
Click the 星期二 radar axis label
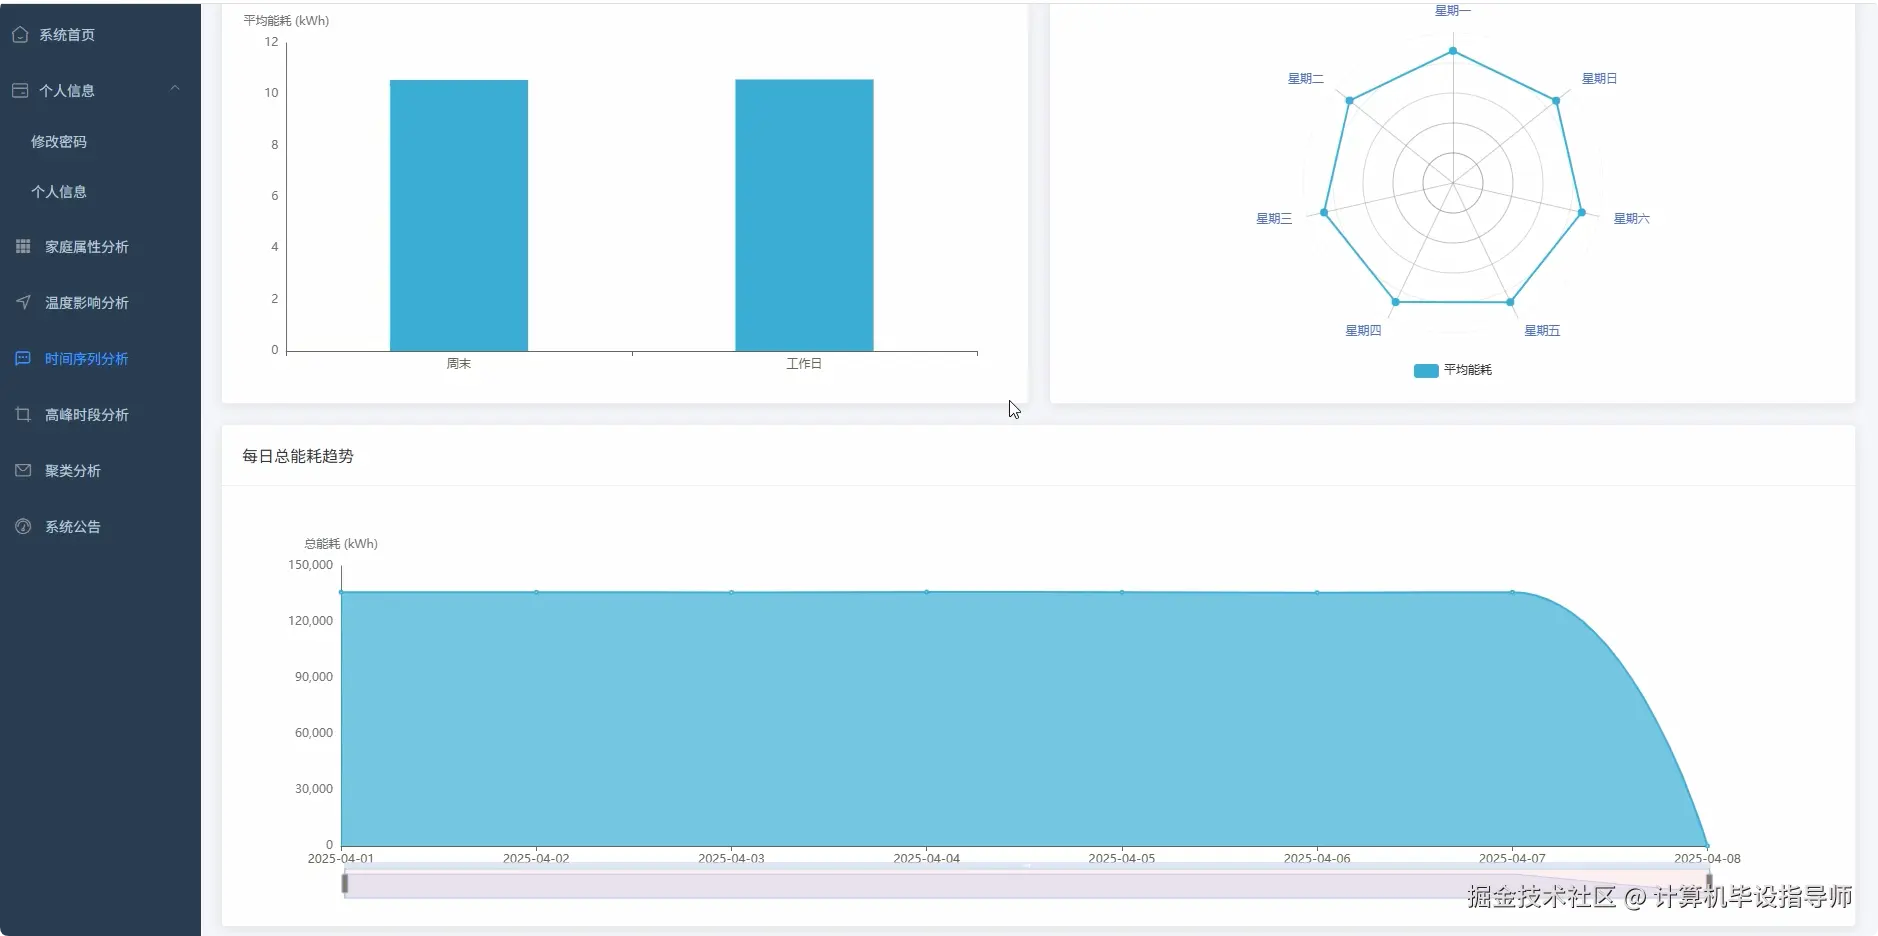(1305, 78)
